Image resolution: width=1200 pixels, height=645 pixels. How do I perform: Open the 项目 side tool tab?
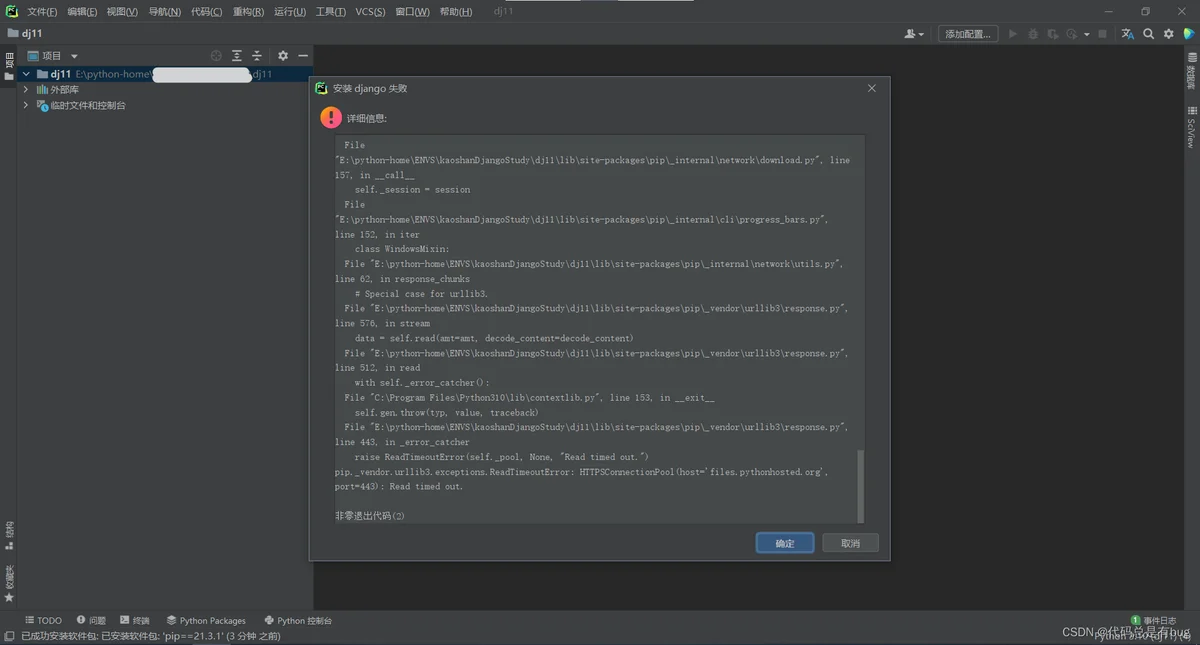click(9, 65)
